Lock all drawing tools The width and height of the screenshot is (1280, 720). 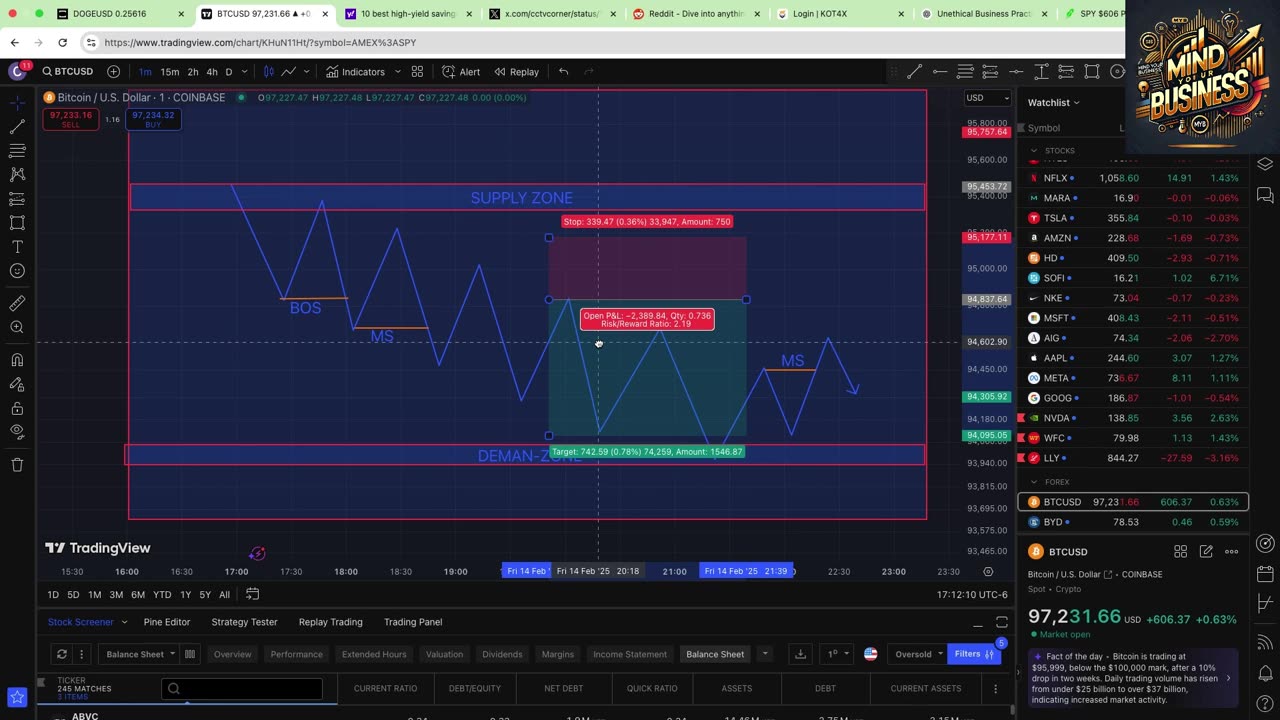point(17,408)
